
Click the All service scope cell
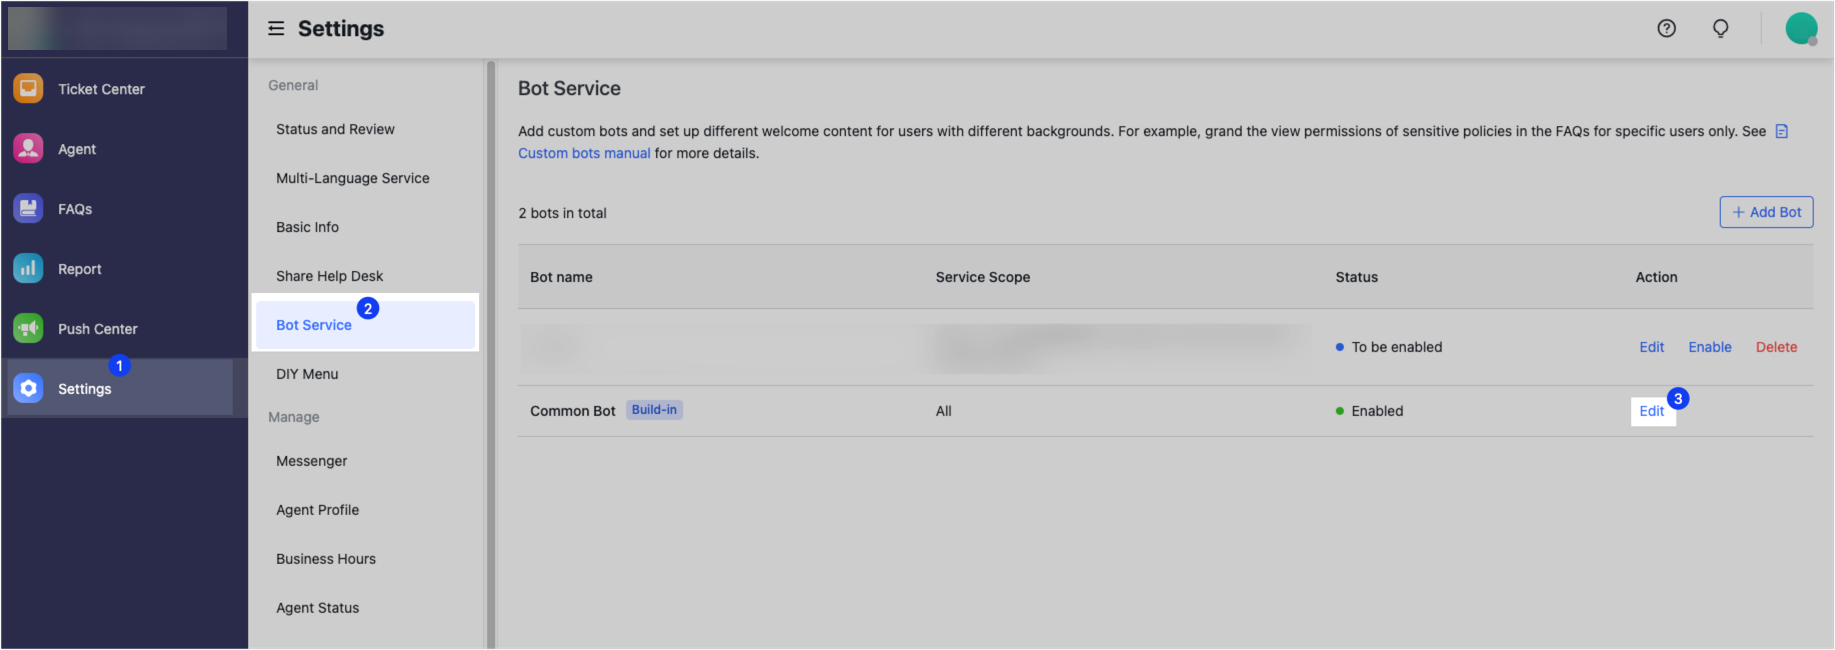pyautogui.click(x=943, y=411)
